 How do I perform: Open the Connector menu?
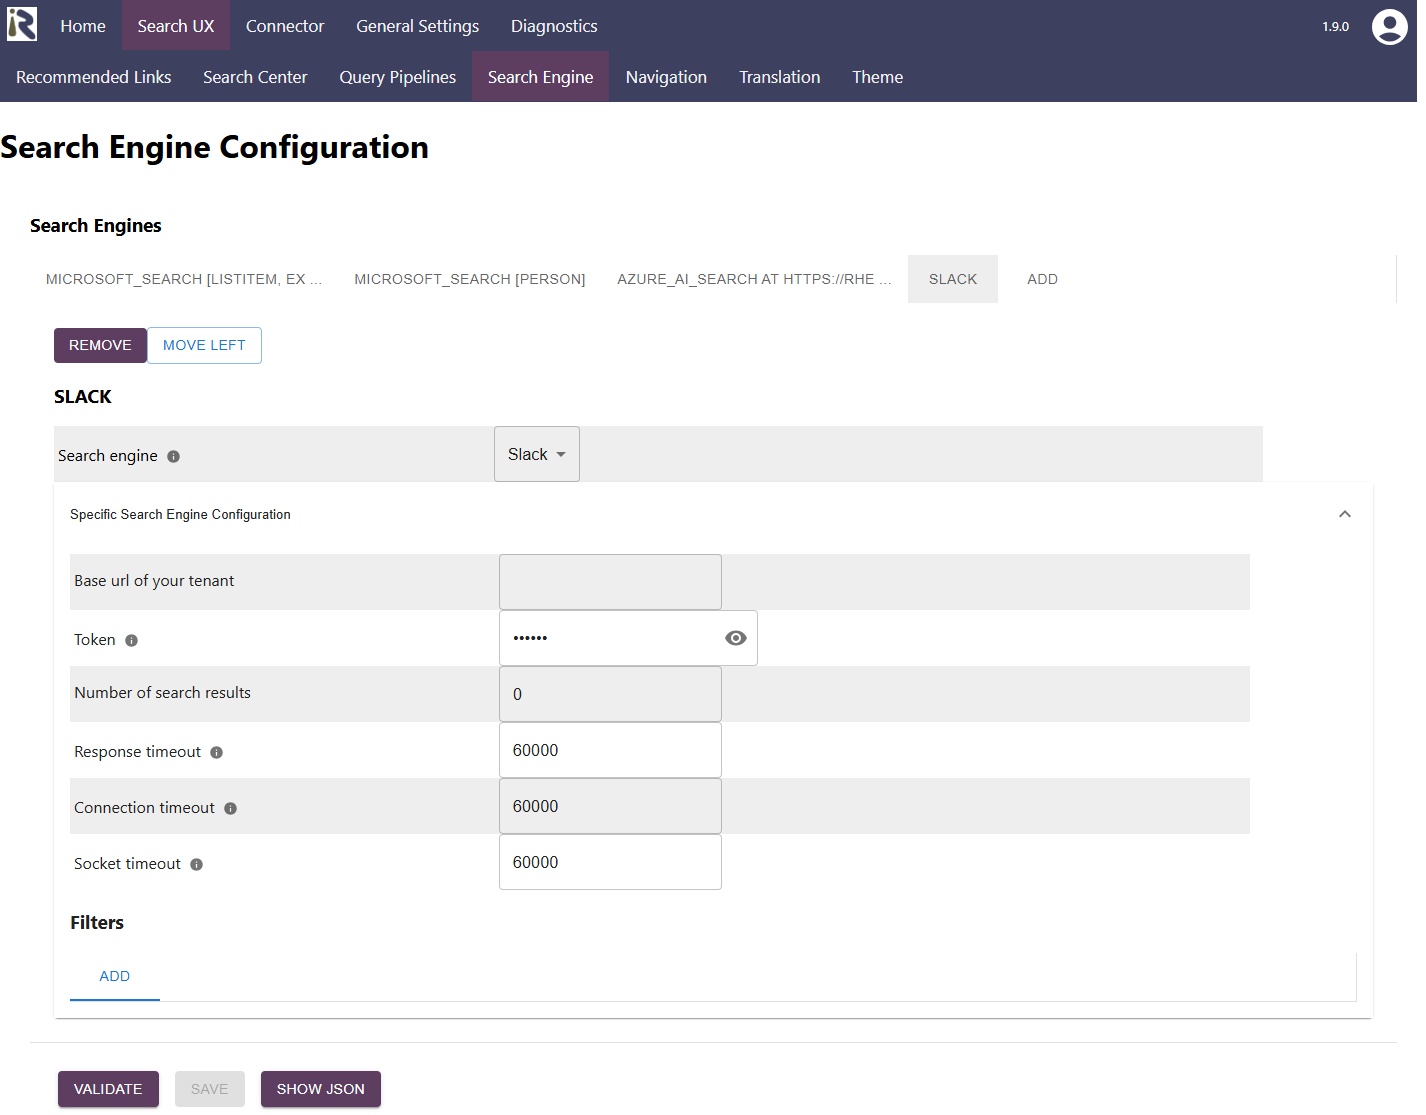point(285,26)
